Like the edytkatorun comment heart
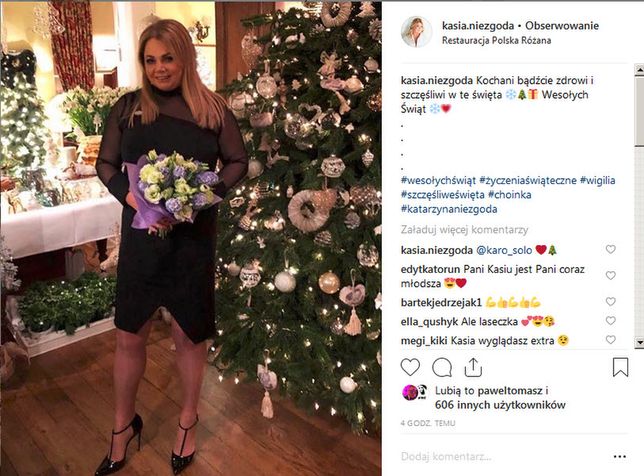Screen dimensions: 644x476 [x=611, y=275]
